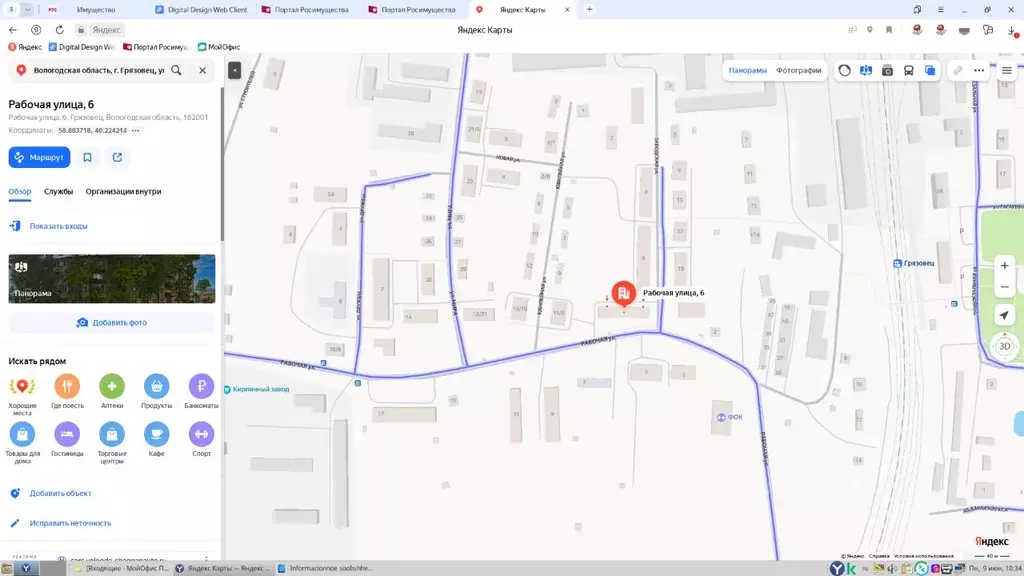Open Портал Росимущ bookmark in bookmarks bar
This screenshot has width=1024, height=576.
[156, 47]
